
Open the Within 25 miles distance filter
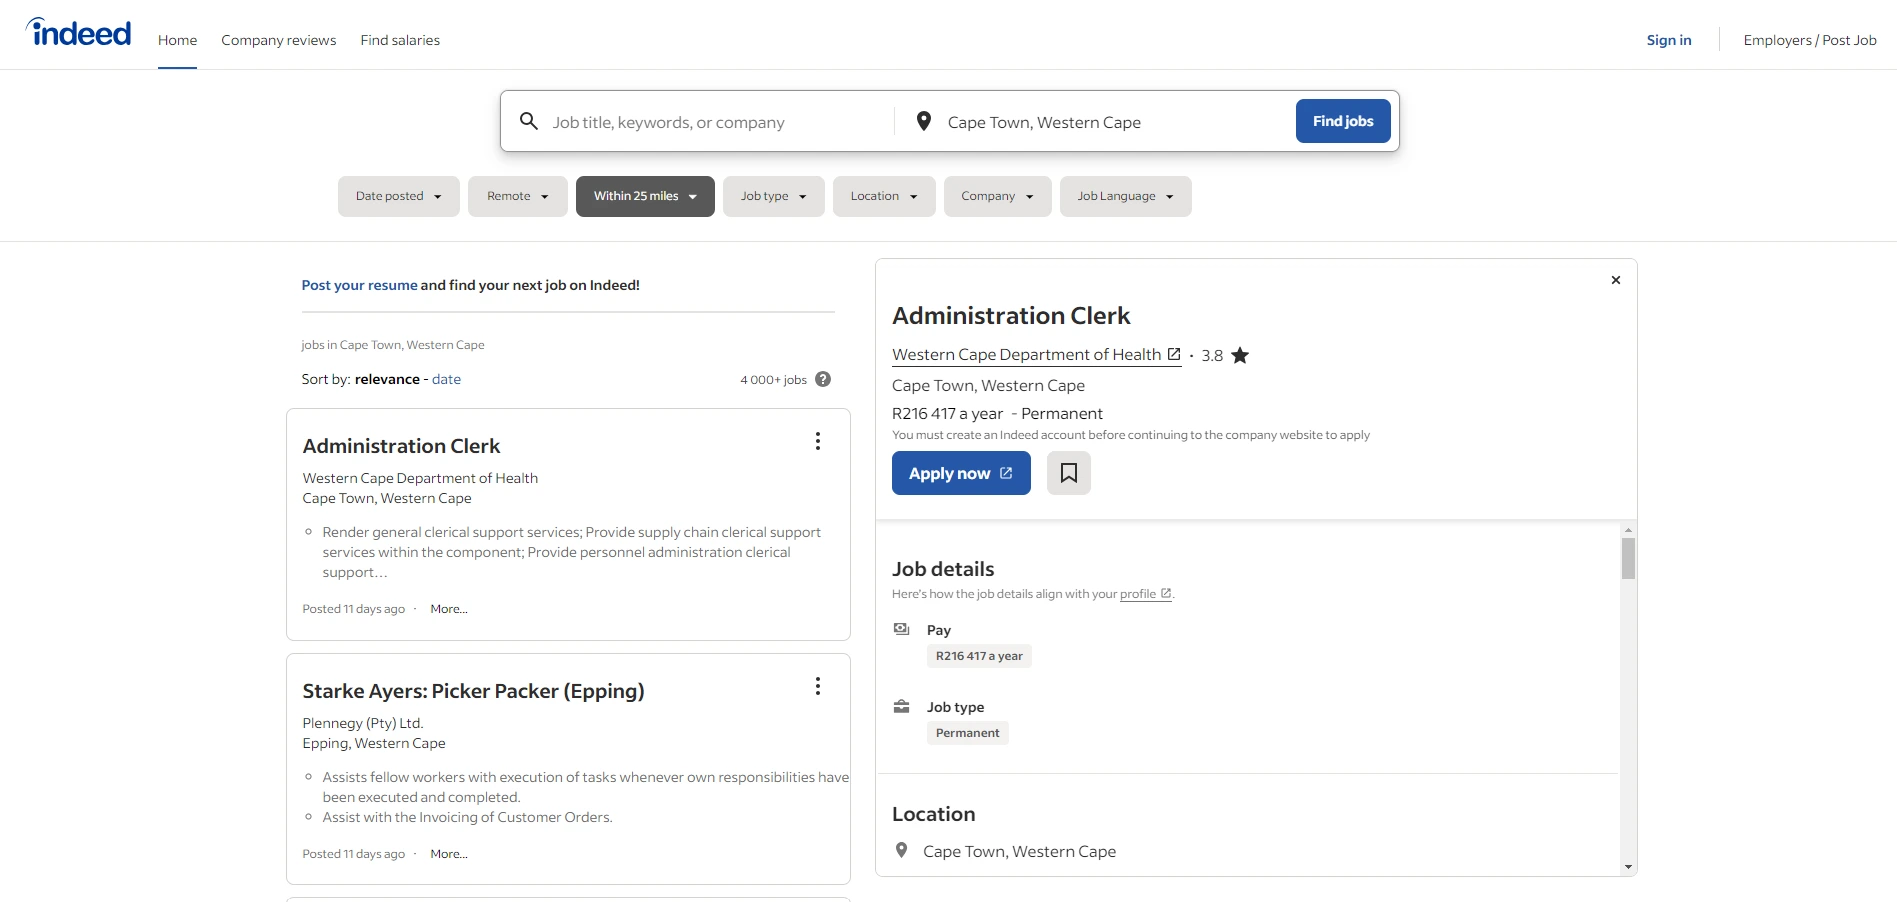click(645, 196)
